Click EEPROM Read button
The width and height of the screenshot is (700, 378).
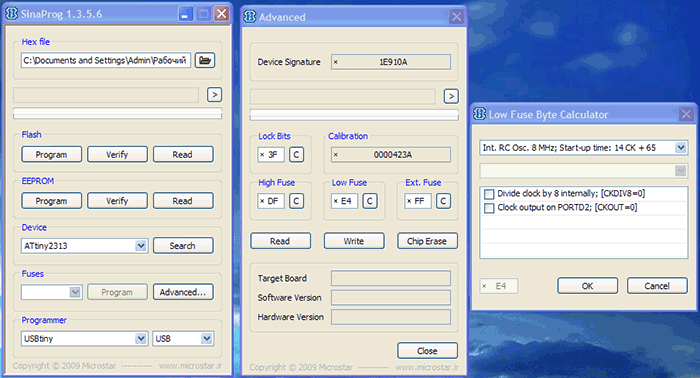pyautogui.click(x=183, y=201)
